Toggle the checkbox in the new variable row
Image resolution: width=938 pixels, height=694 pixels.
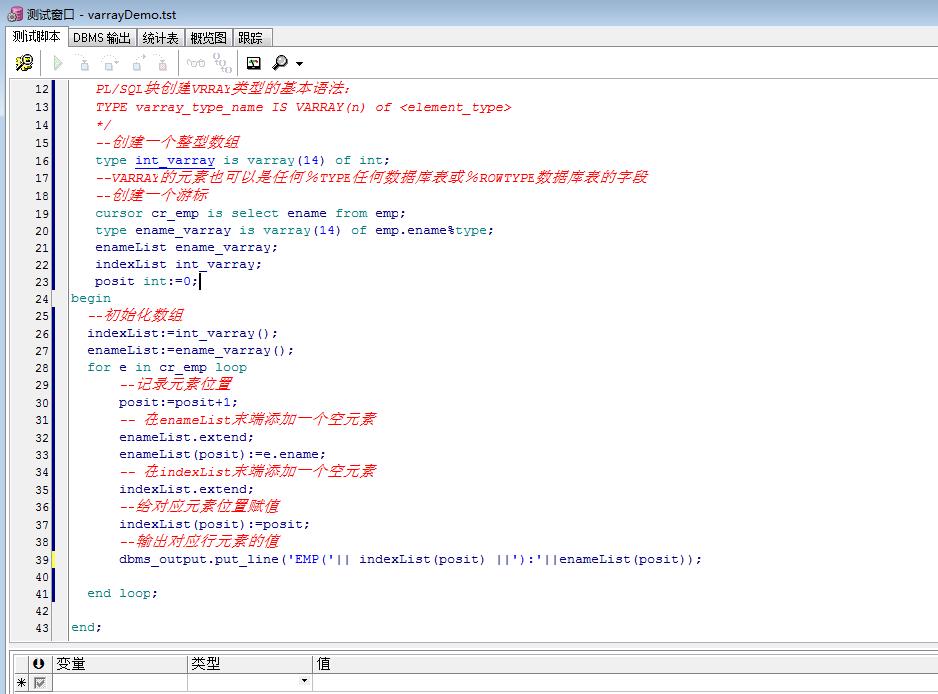pyautogui.click(x=39, y=683)
